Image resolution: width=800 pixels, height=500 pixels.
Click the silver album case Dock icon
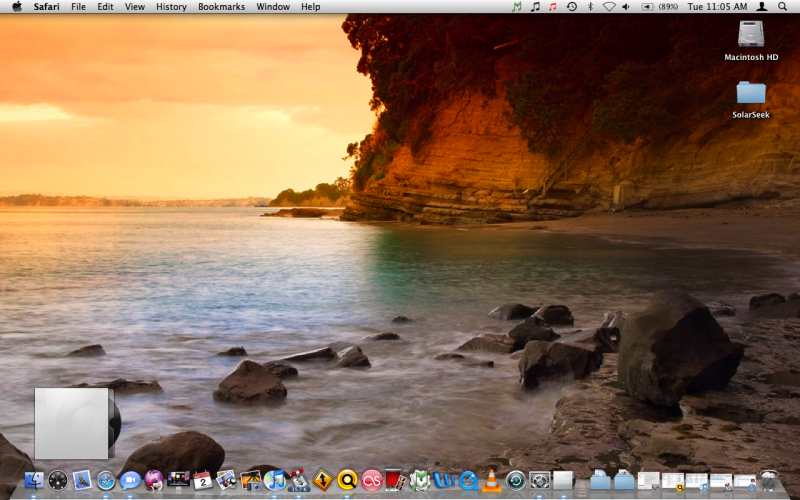click(564, 480)
